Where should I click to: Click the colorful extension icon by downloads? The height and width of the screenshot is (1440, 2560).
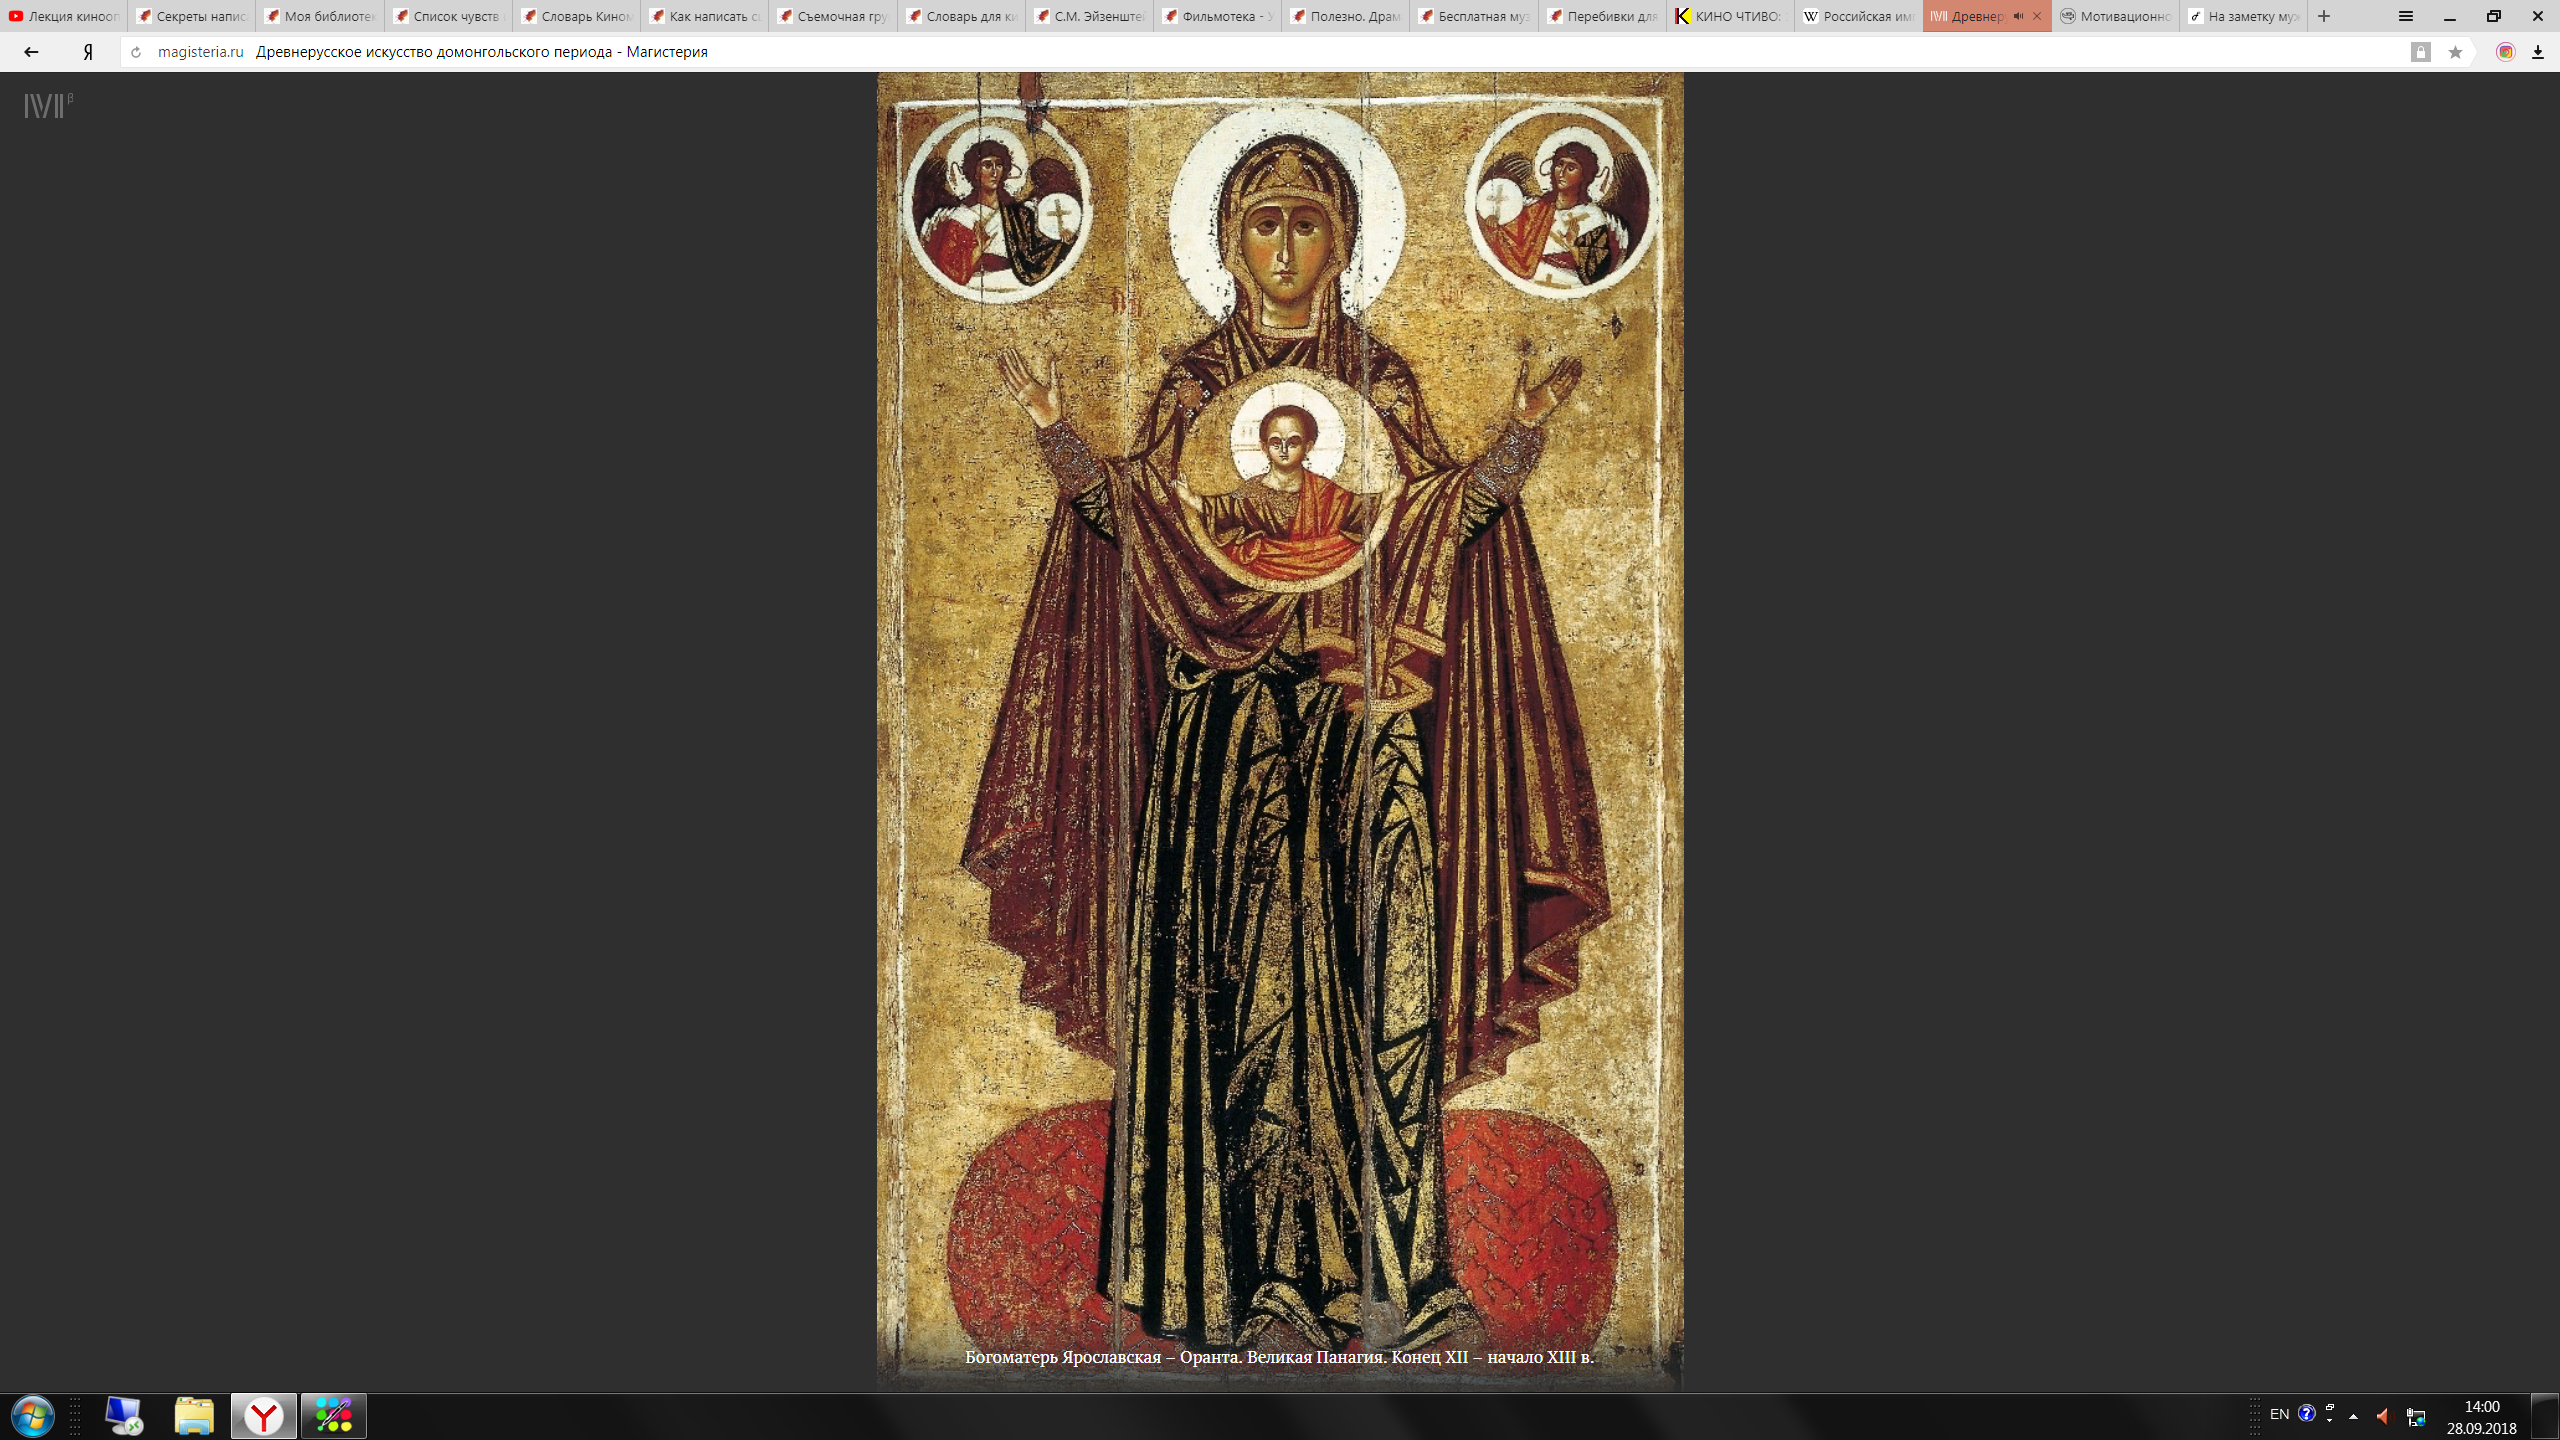(x=2505, y=52)
